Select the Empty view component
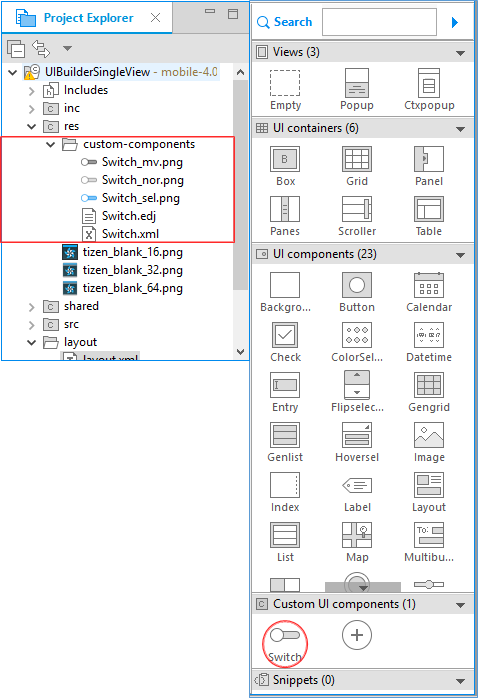Image resolution: width=478 pixels, height=698 pixels. click(x=285, y=90)
